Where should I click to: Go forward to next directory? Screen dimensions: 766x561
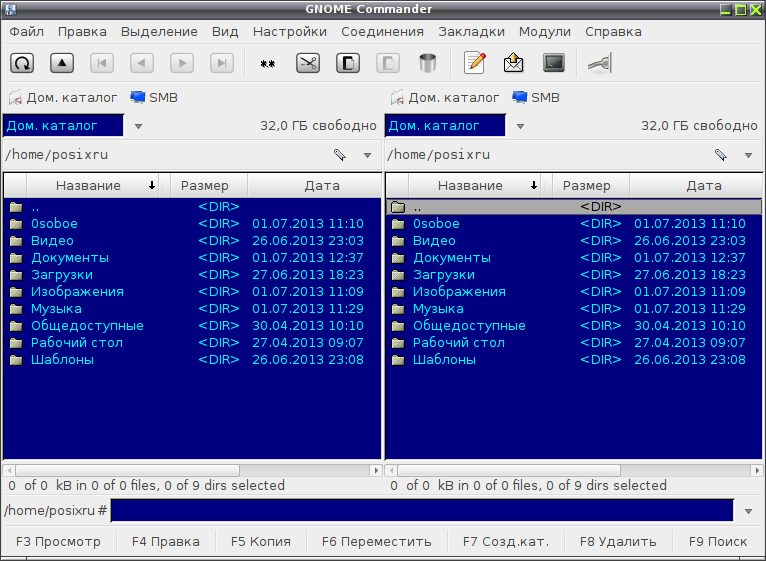pos(182,63)
